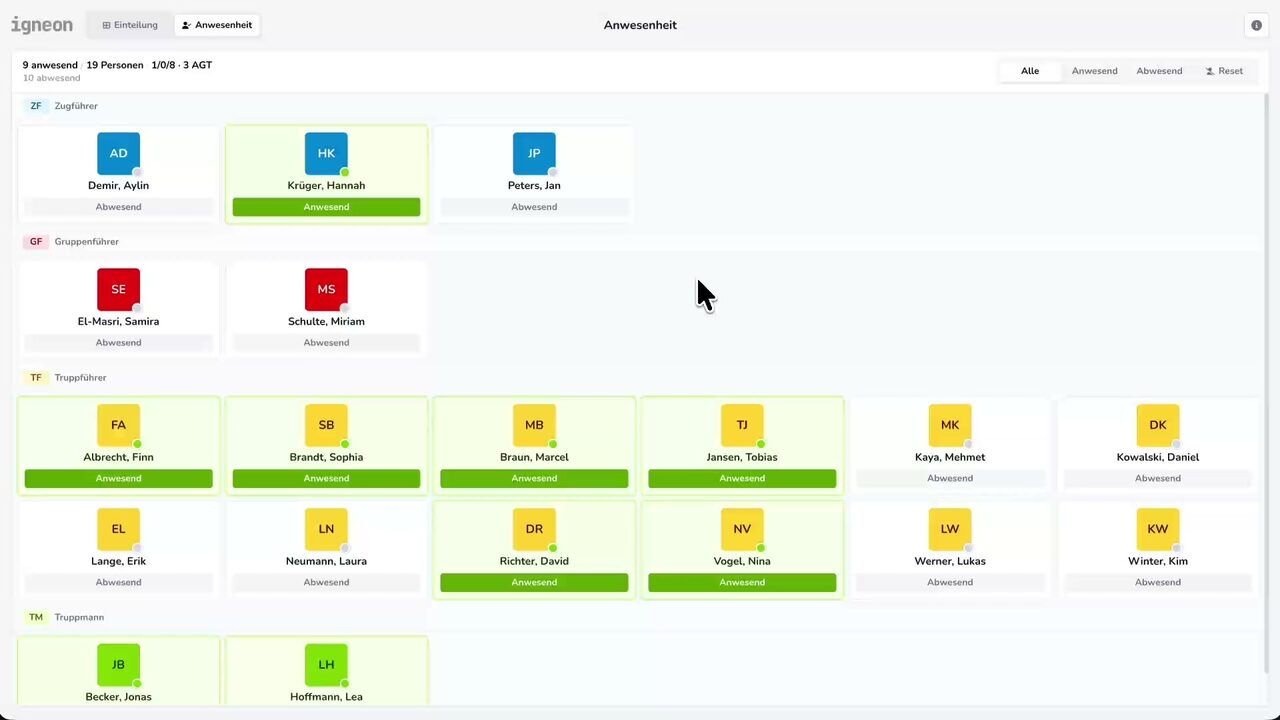Click Hannah Krüger's HK avatar
This screenshot has width=1280, height=720.
point(326,153)
